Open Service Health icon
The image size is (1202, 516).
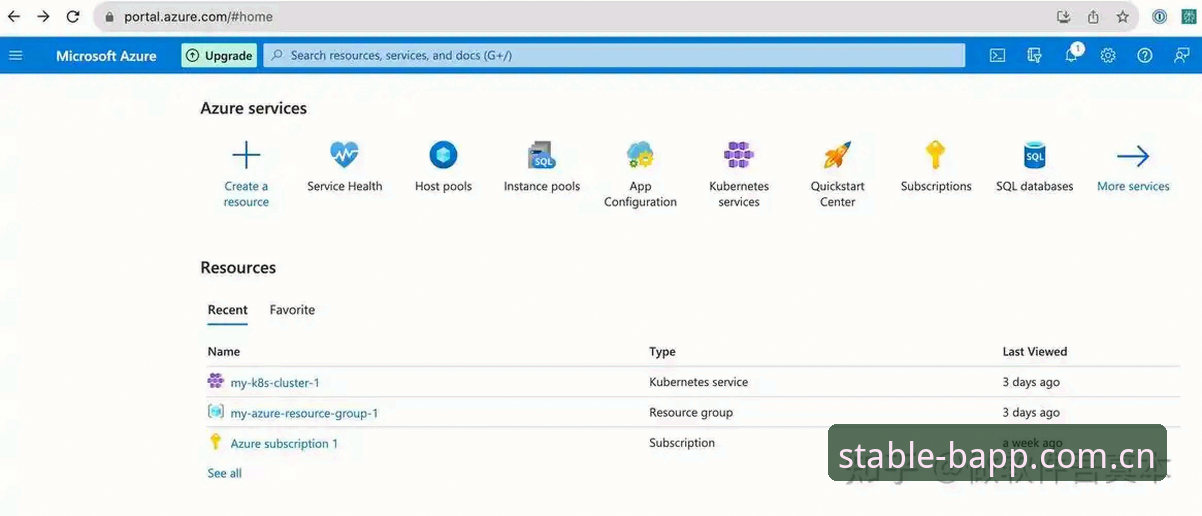[x=344, y=155]
